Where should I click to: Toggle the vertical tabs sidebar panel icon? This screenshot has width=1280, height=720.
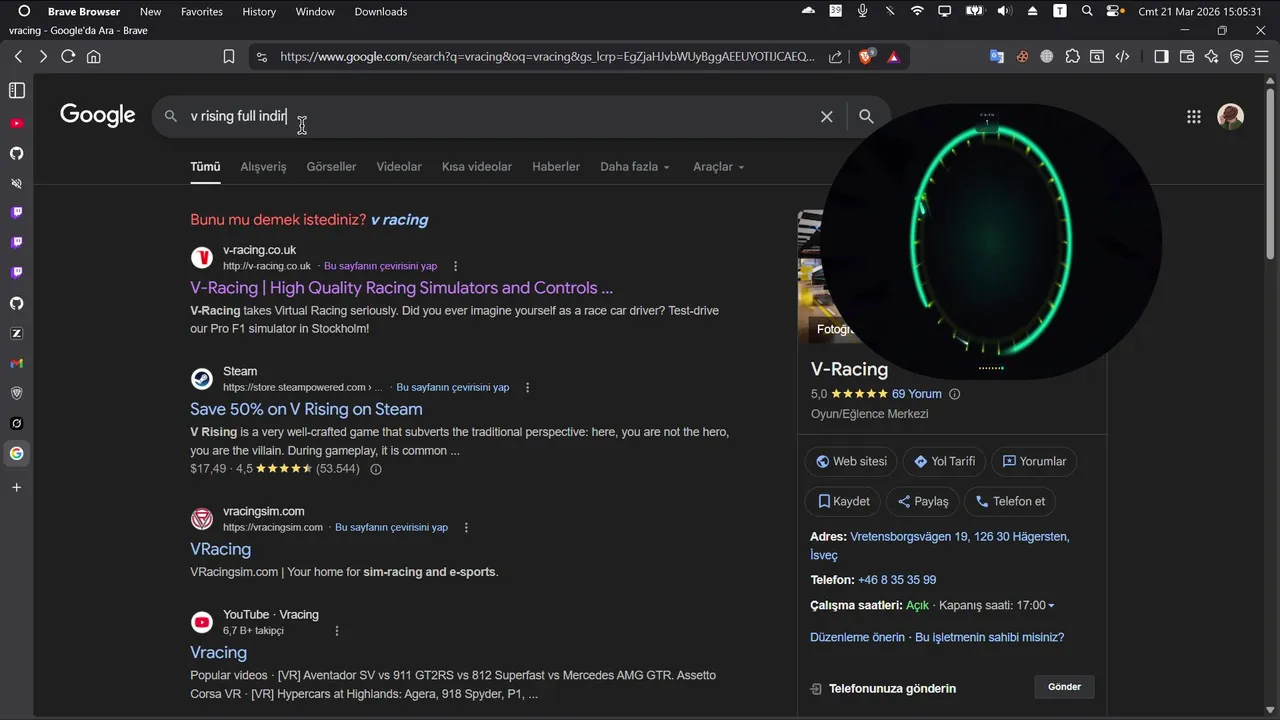(16, 91)
